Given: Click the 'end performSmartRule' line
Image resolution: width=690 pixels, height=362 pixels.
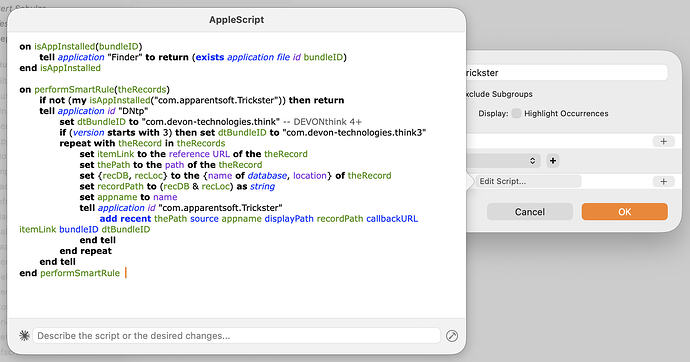Looking at the screenshot, I should 70,273.
